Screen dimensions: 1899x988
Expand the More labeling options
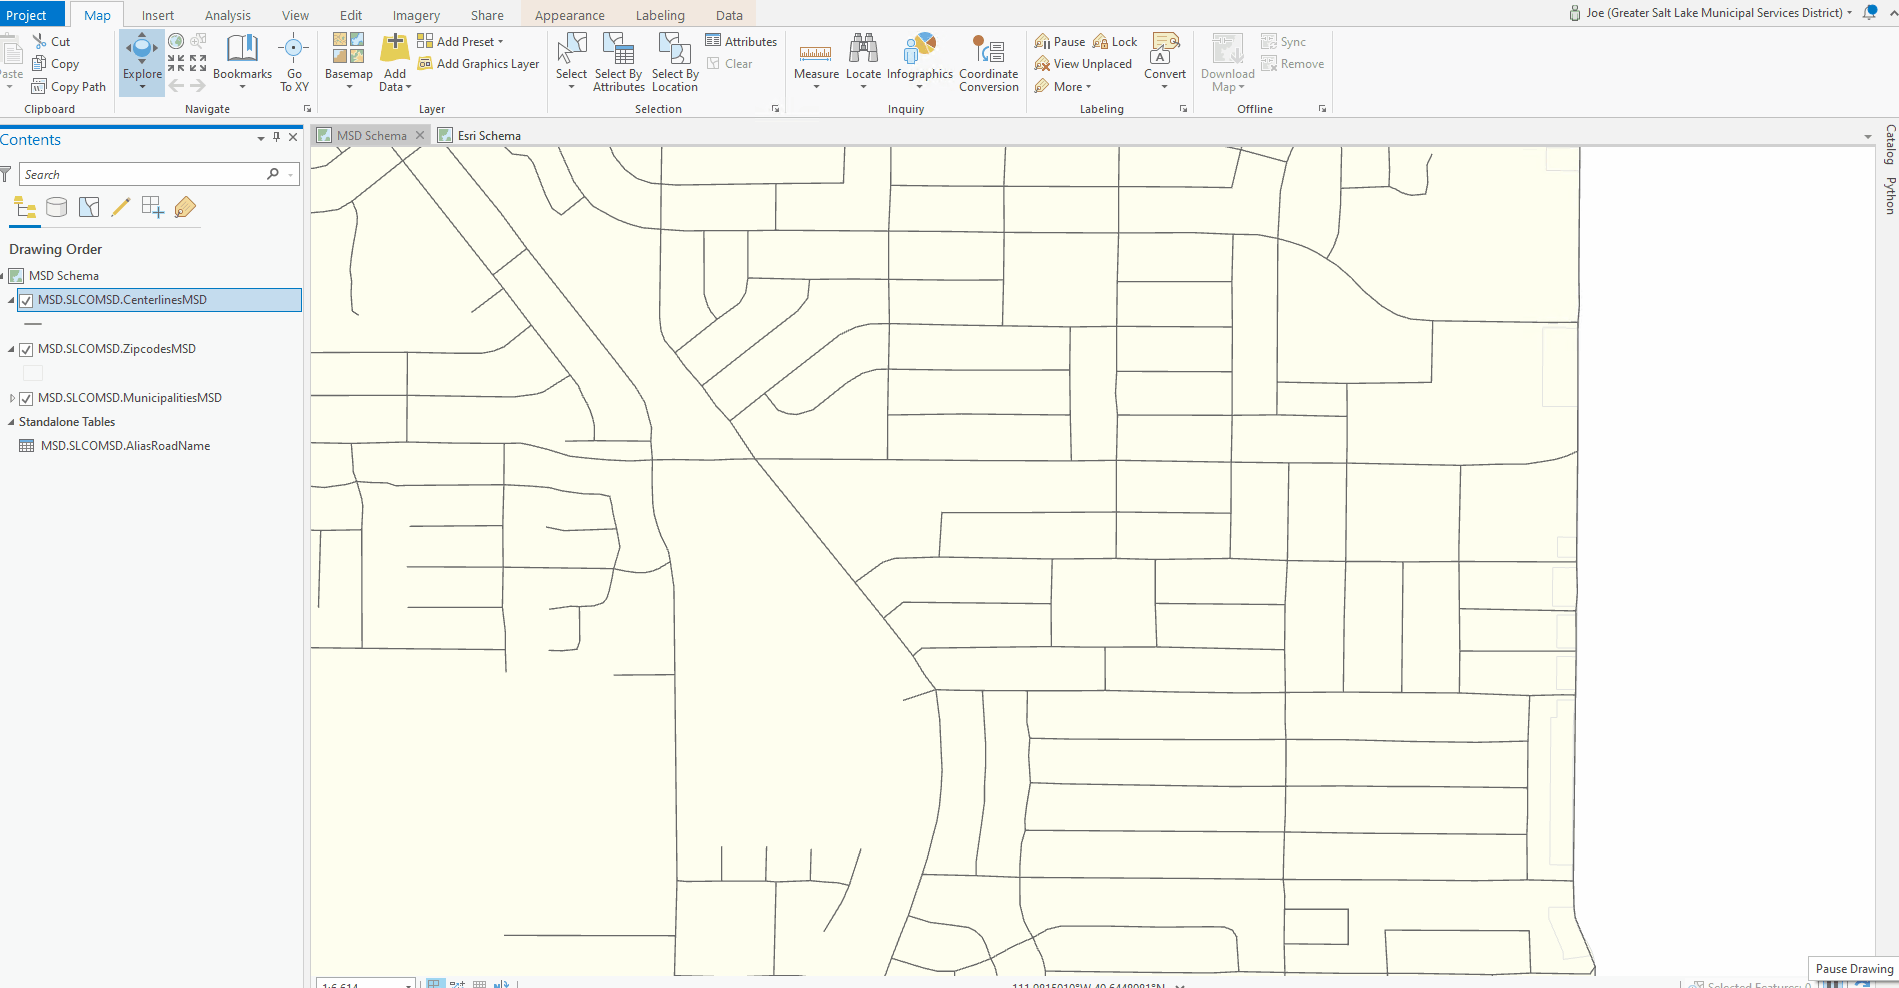[x=1063, y=86]
